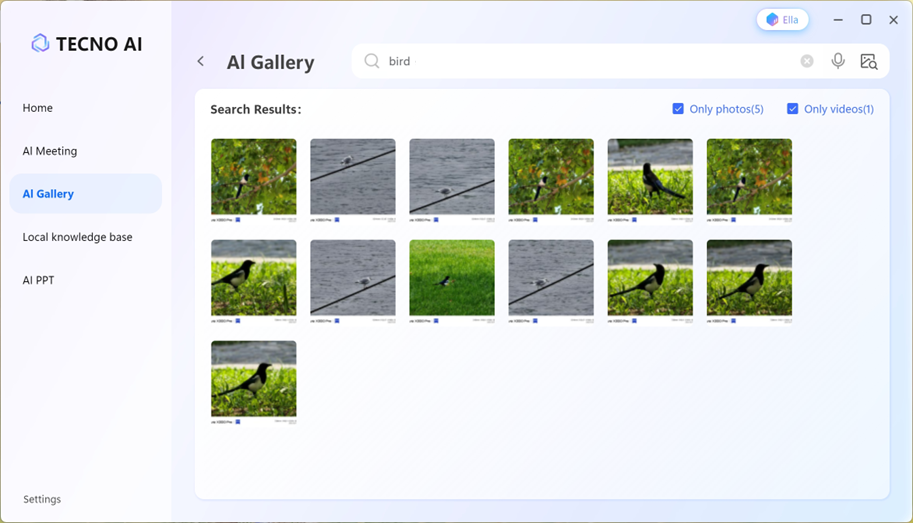This screenshot has height=523, width=913.
Task: Click the back arrow beside AI Gallery
Action: point(201,62)
